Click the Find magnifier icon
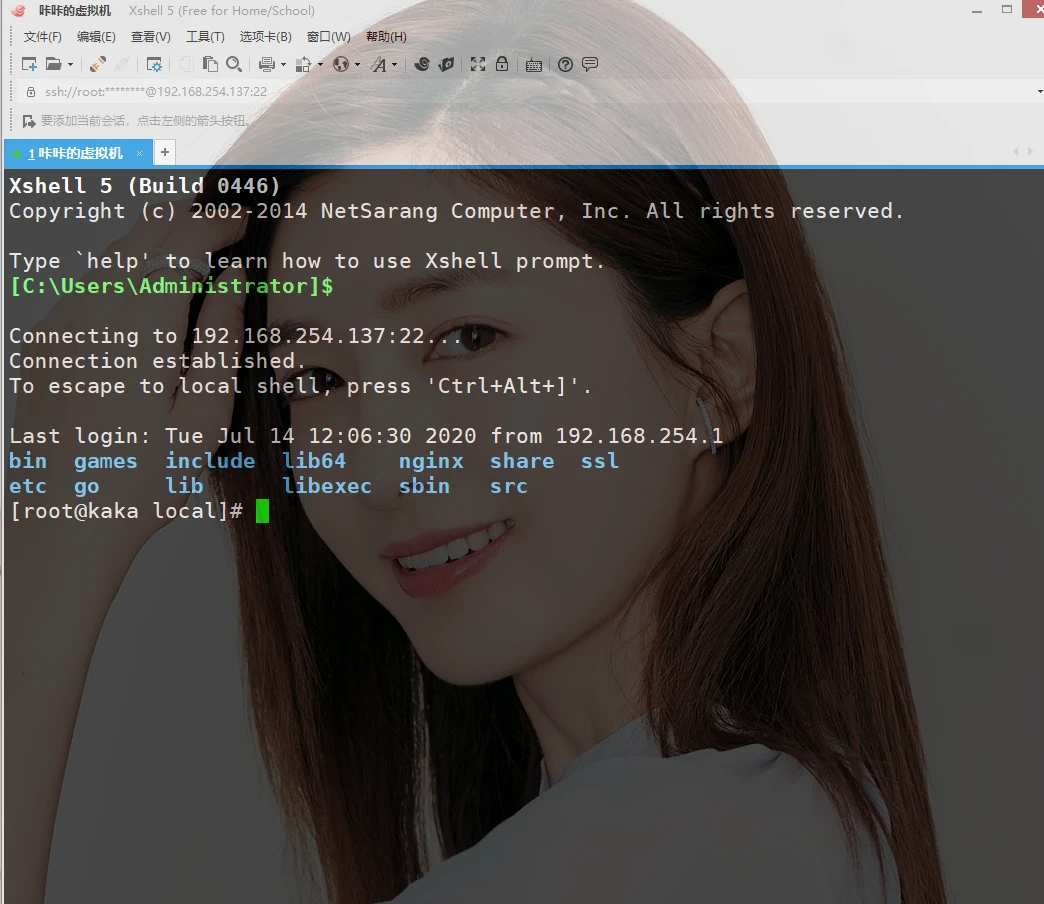Screen dimensions: 1044x904 tap(233, 64)
